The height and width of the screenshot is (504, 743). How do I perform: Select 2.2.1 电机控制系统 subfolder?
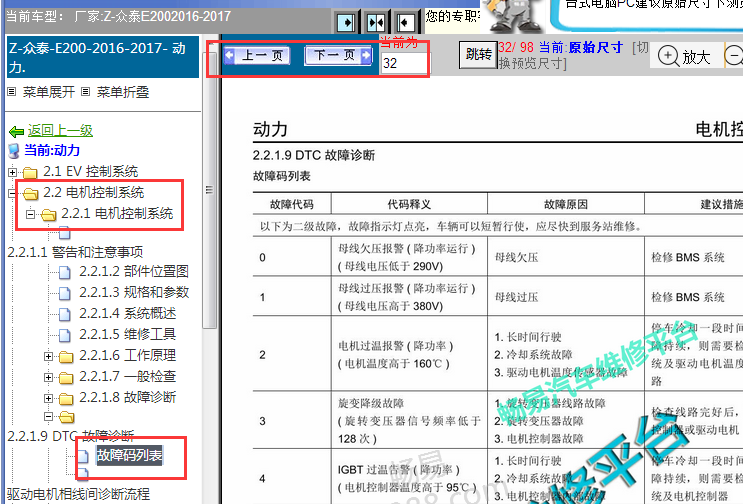[118, 214]
